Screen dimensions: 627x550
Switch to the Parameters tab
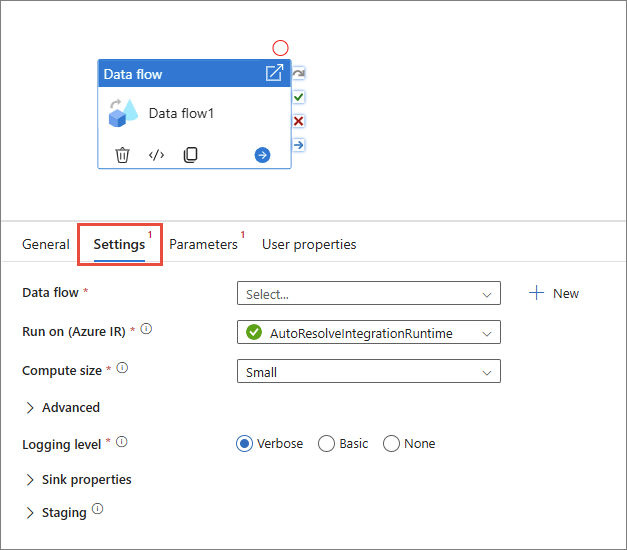point(204,244)
